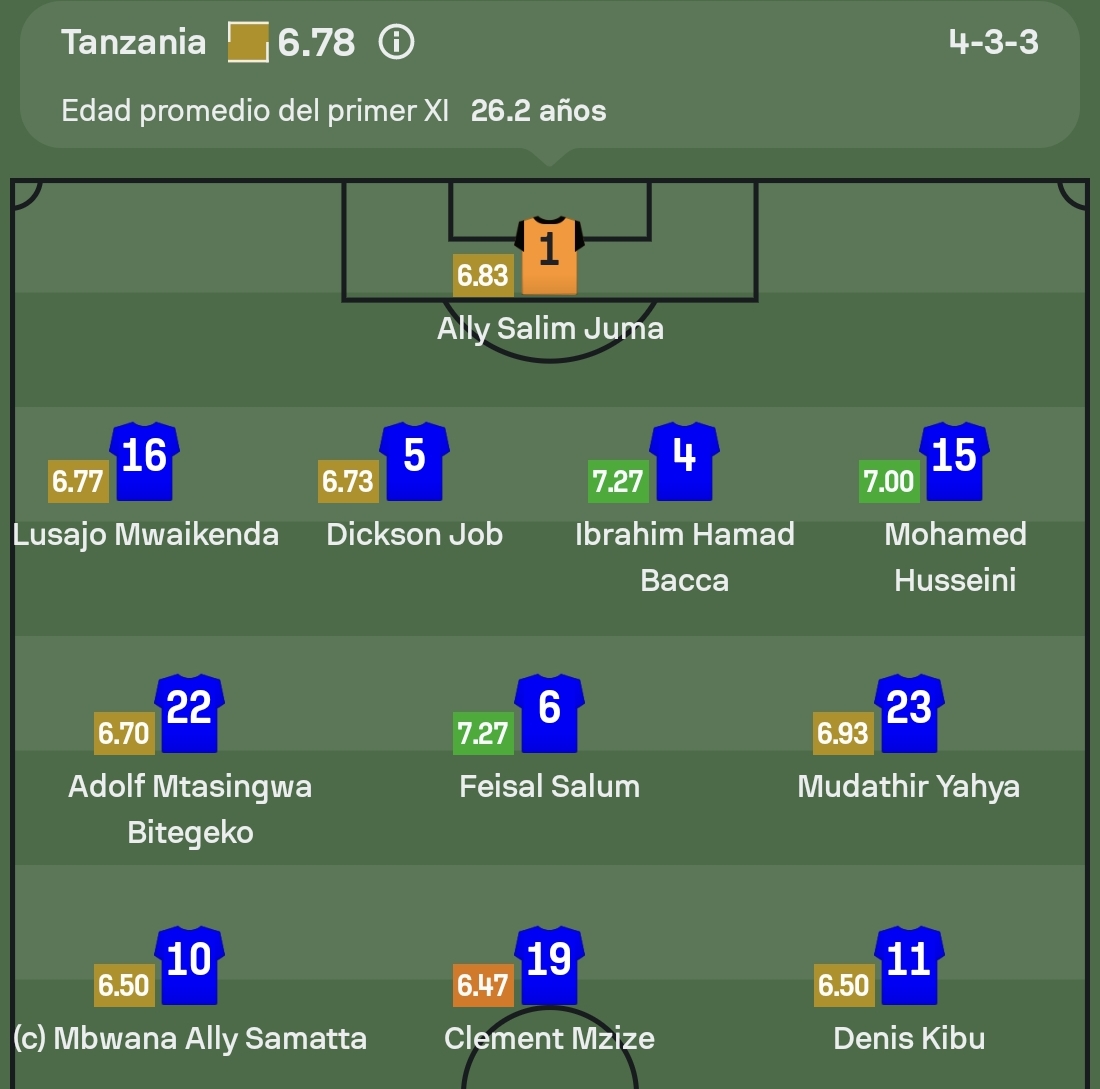Click the orange 6.47 rating badge
This screenshot has width=1100, height=1089.
click(482, 986)
